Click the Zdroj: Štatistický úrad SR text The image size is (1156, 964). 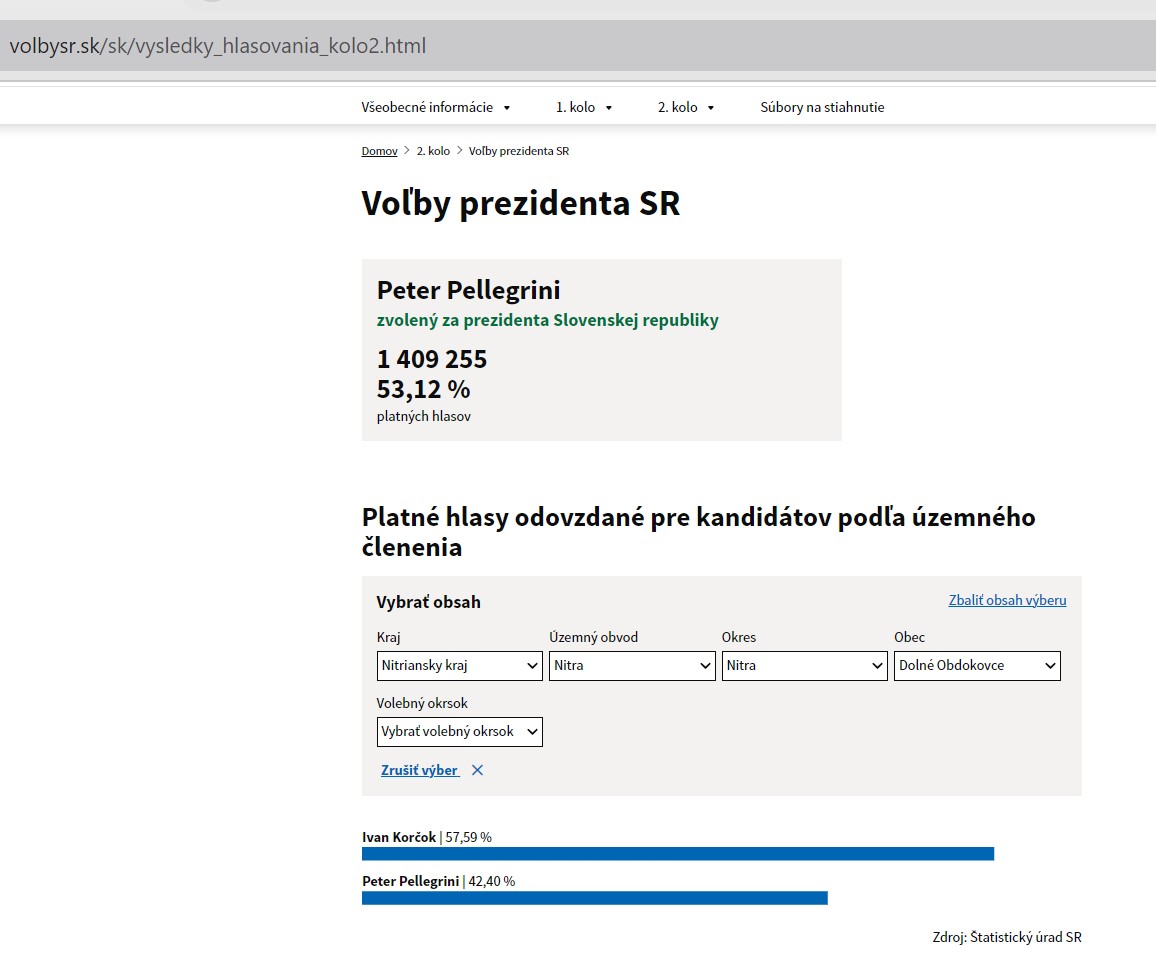point(1006,937)
